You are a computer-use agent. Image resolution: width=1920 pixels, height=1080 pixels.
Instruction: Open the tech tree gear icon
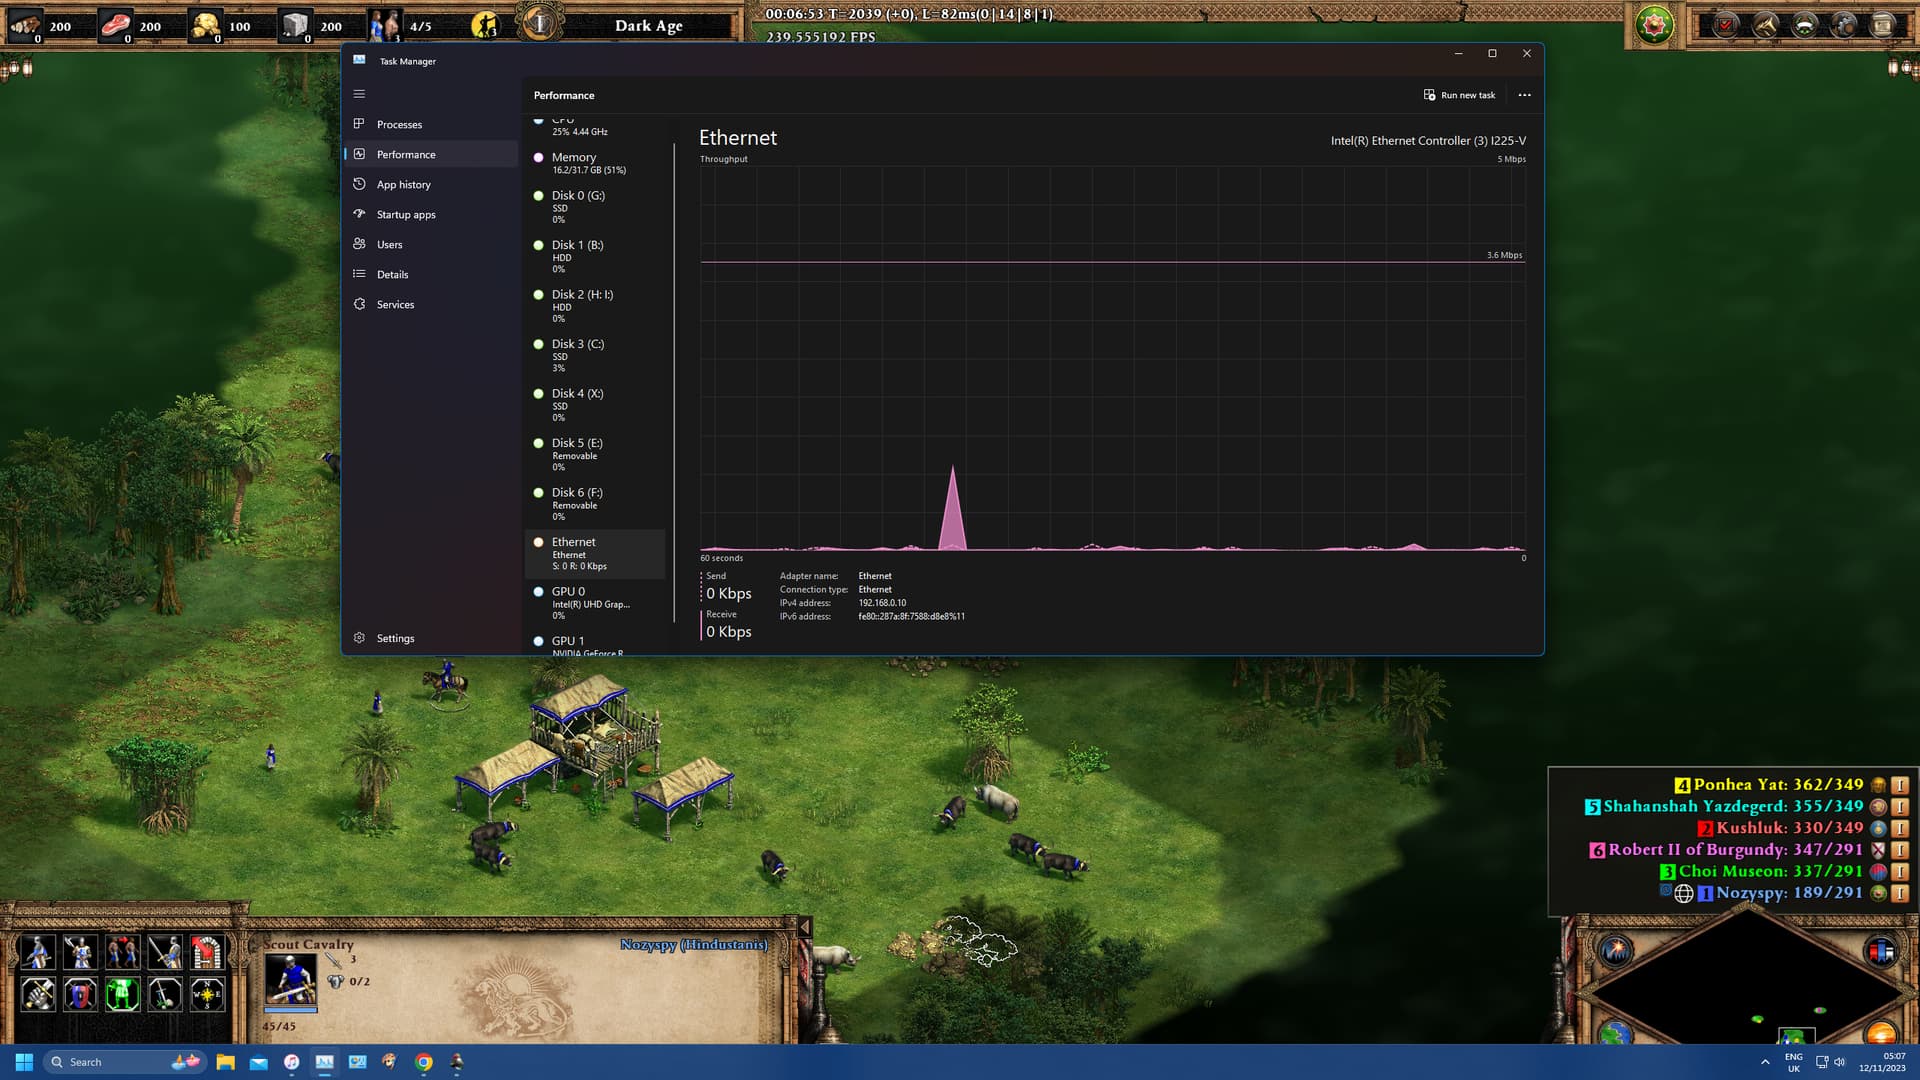[x=1844, y=25]
